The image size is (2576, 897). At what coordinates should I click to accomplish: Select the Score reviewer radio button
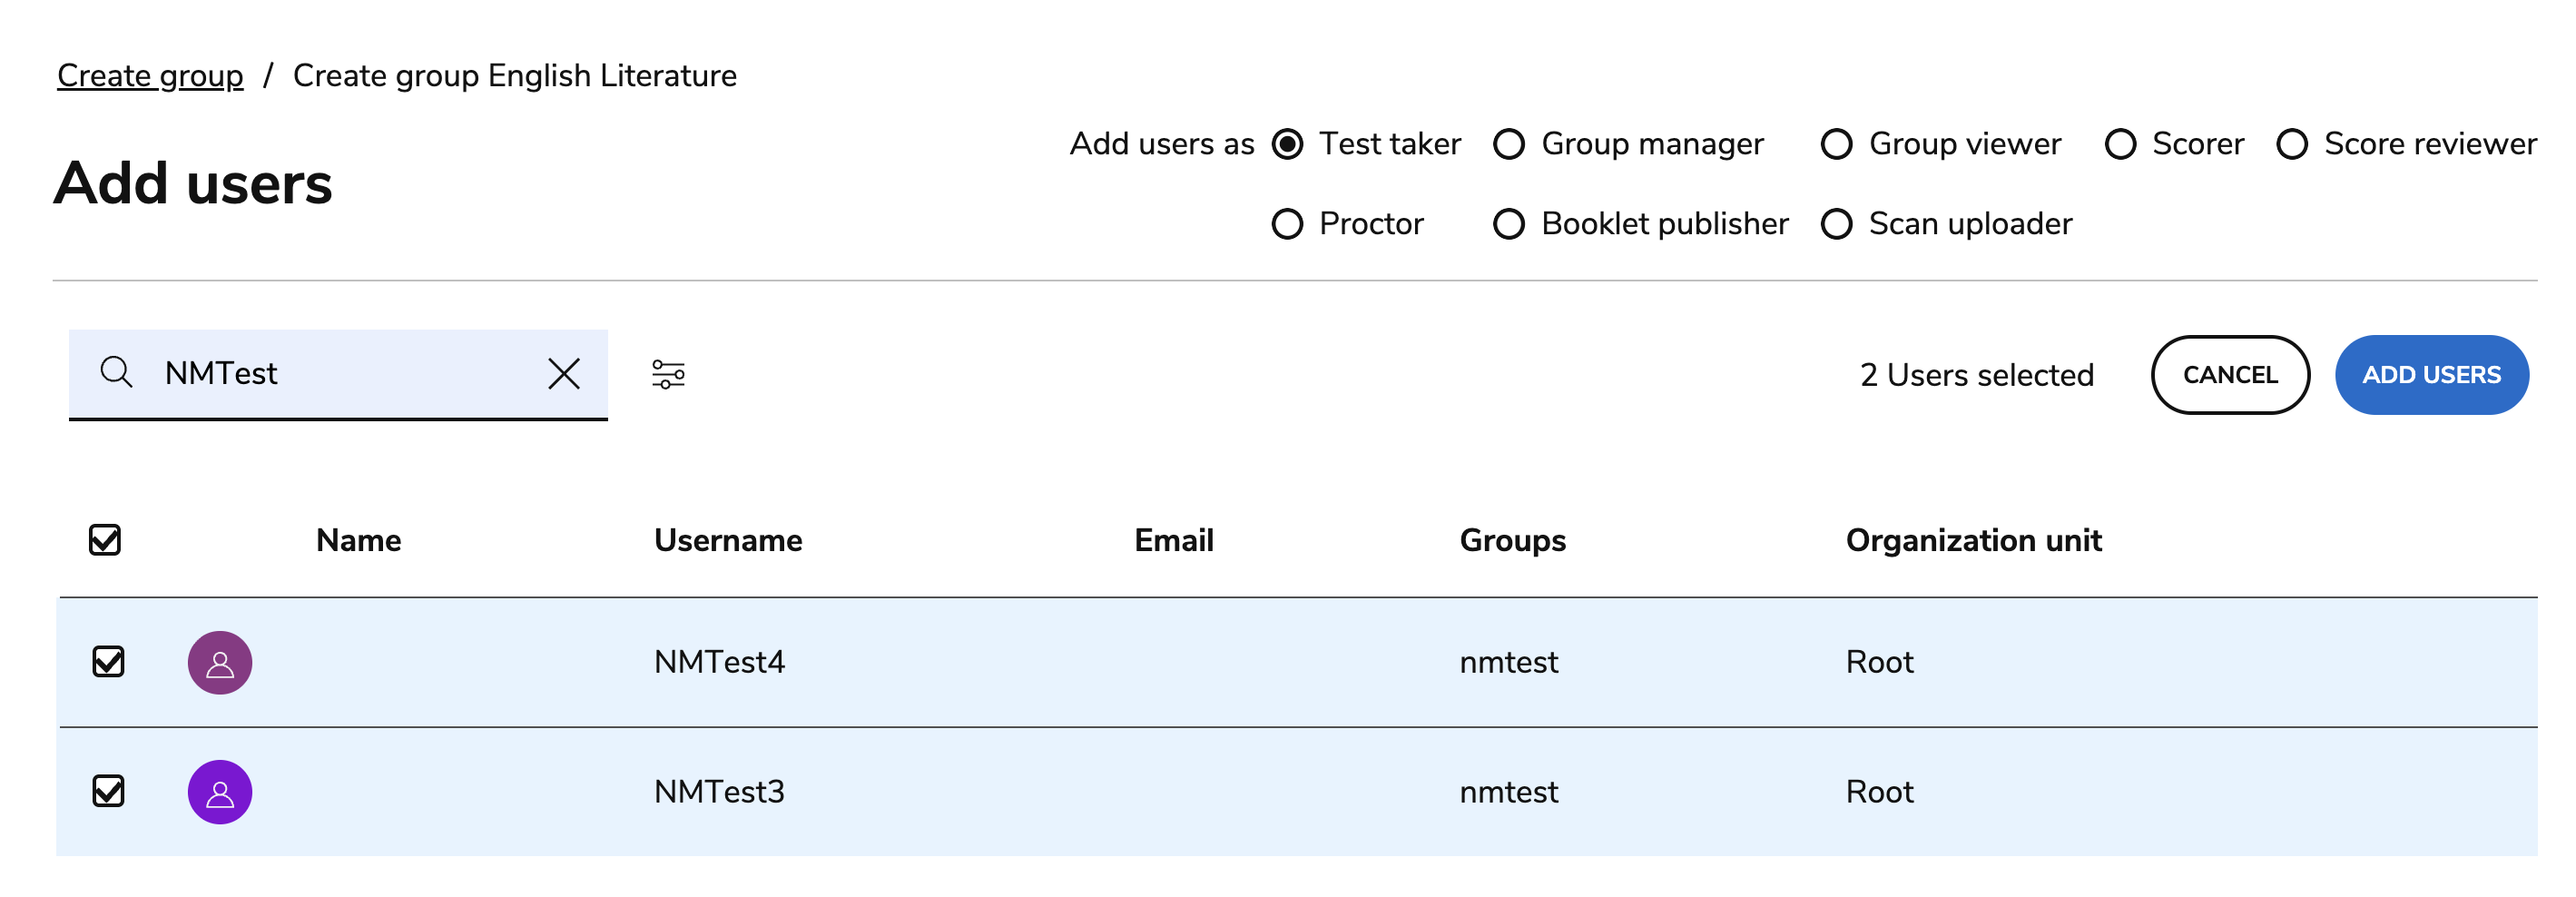tap(2292, 144)
